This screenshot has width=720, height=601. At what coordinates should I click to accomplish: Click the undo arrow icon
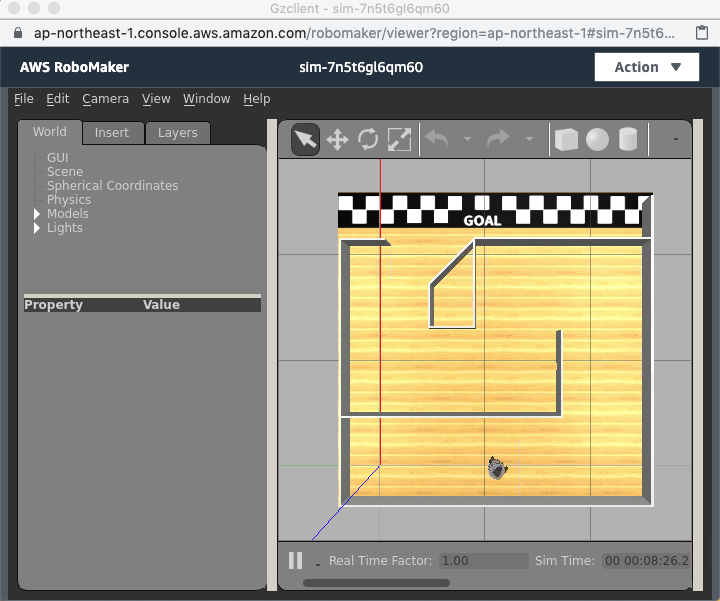click(x=437, y=139)
